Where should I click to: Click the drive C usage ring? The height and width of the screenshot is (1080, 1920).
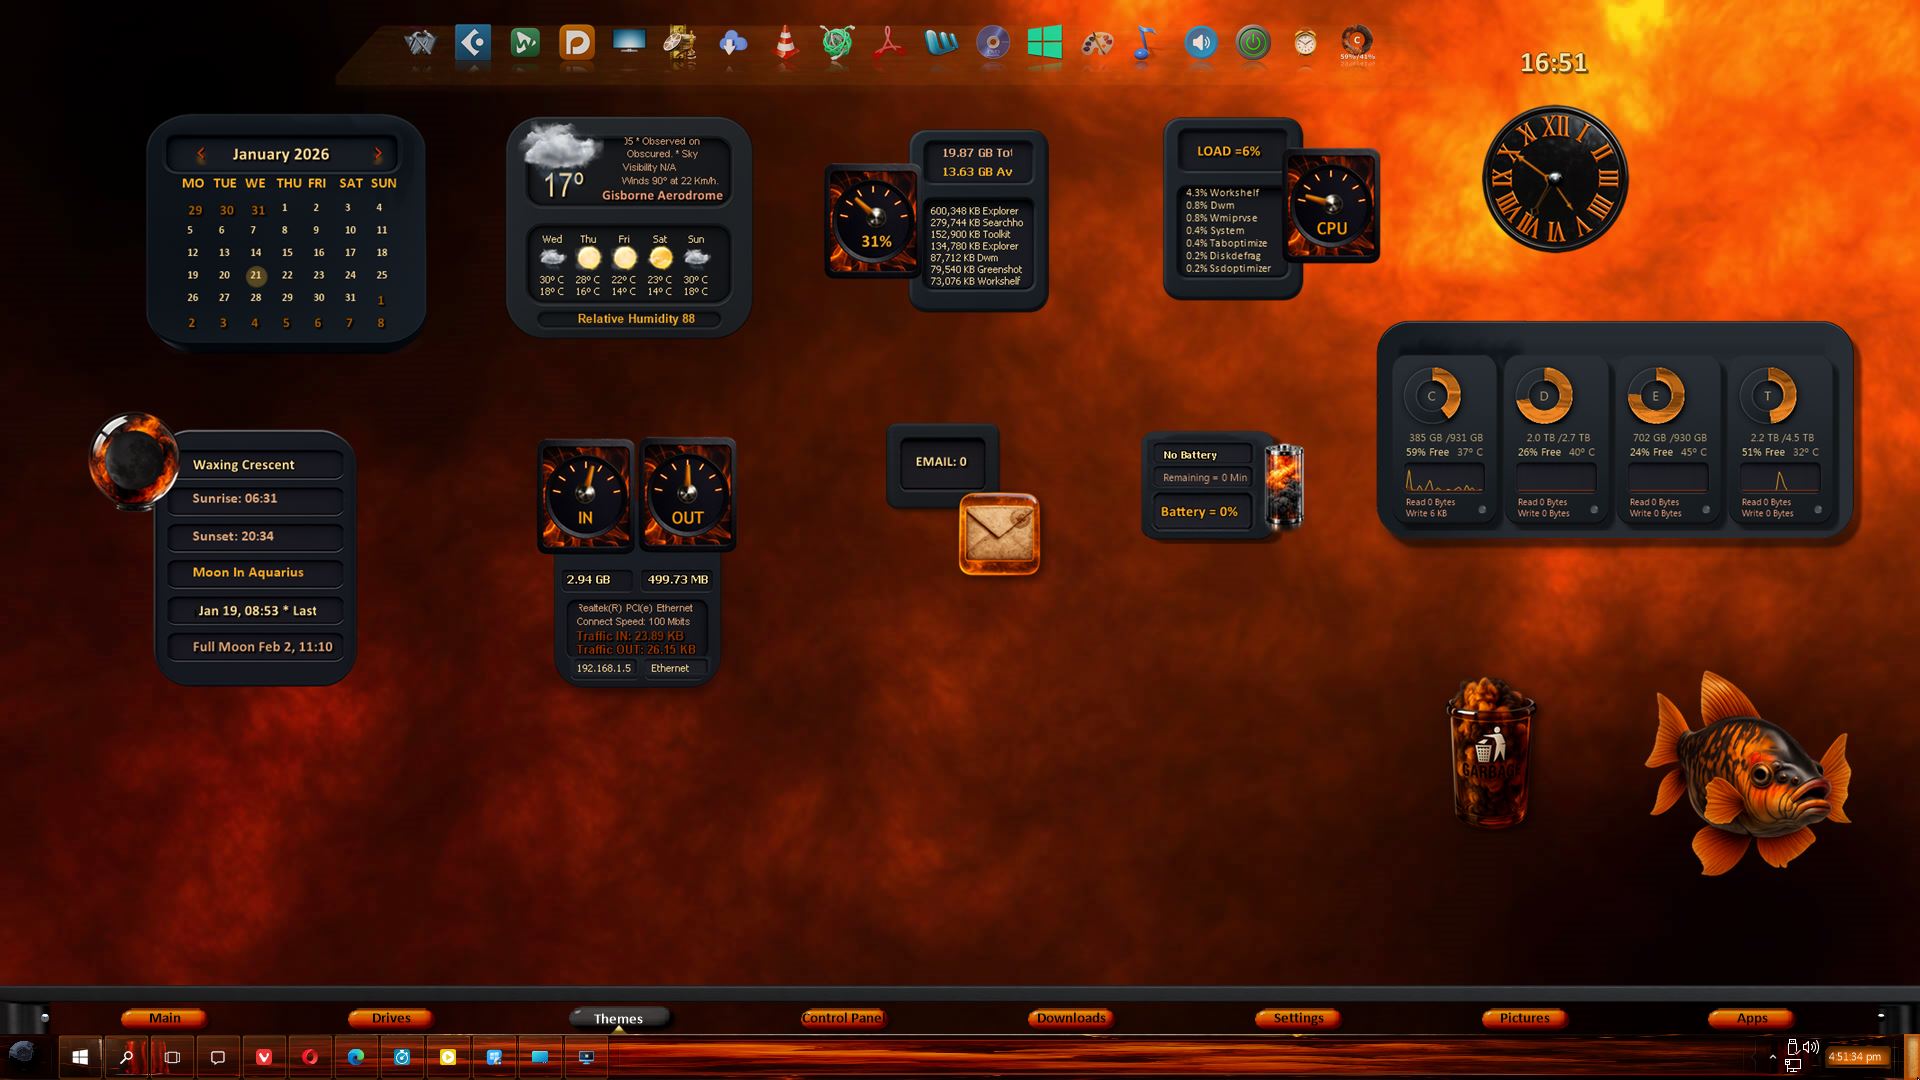click(1432, 396)
